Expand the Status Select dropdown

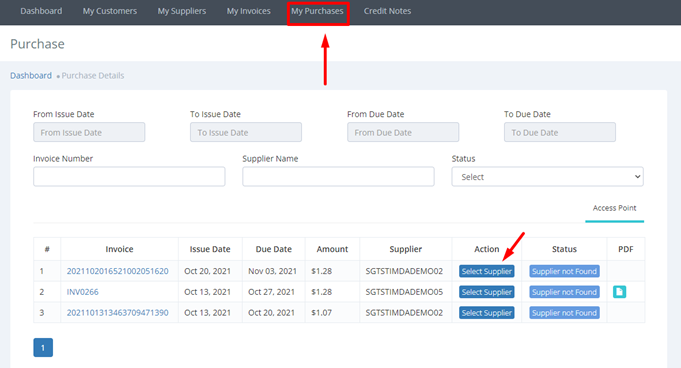point(547,177)
